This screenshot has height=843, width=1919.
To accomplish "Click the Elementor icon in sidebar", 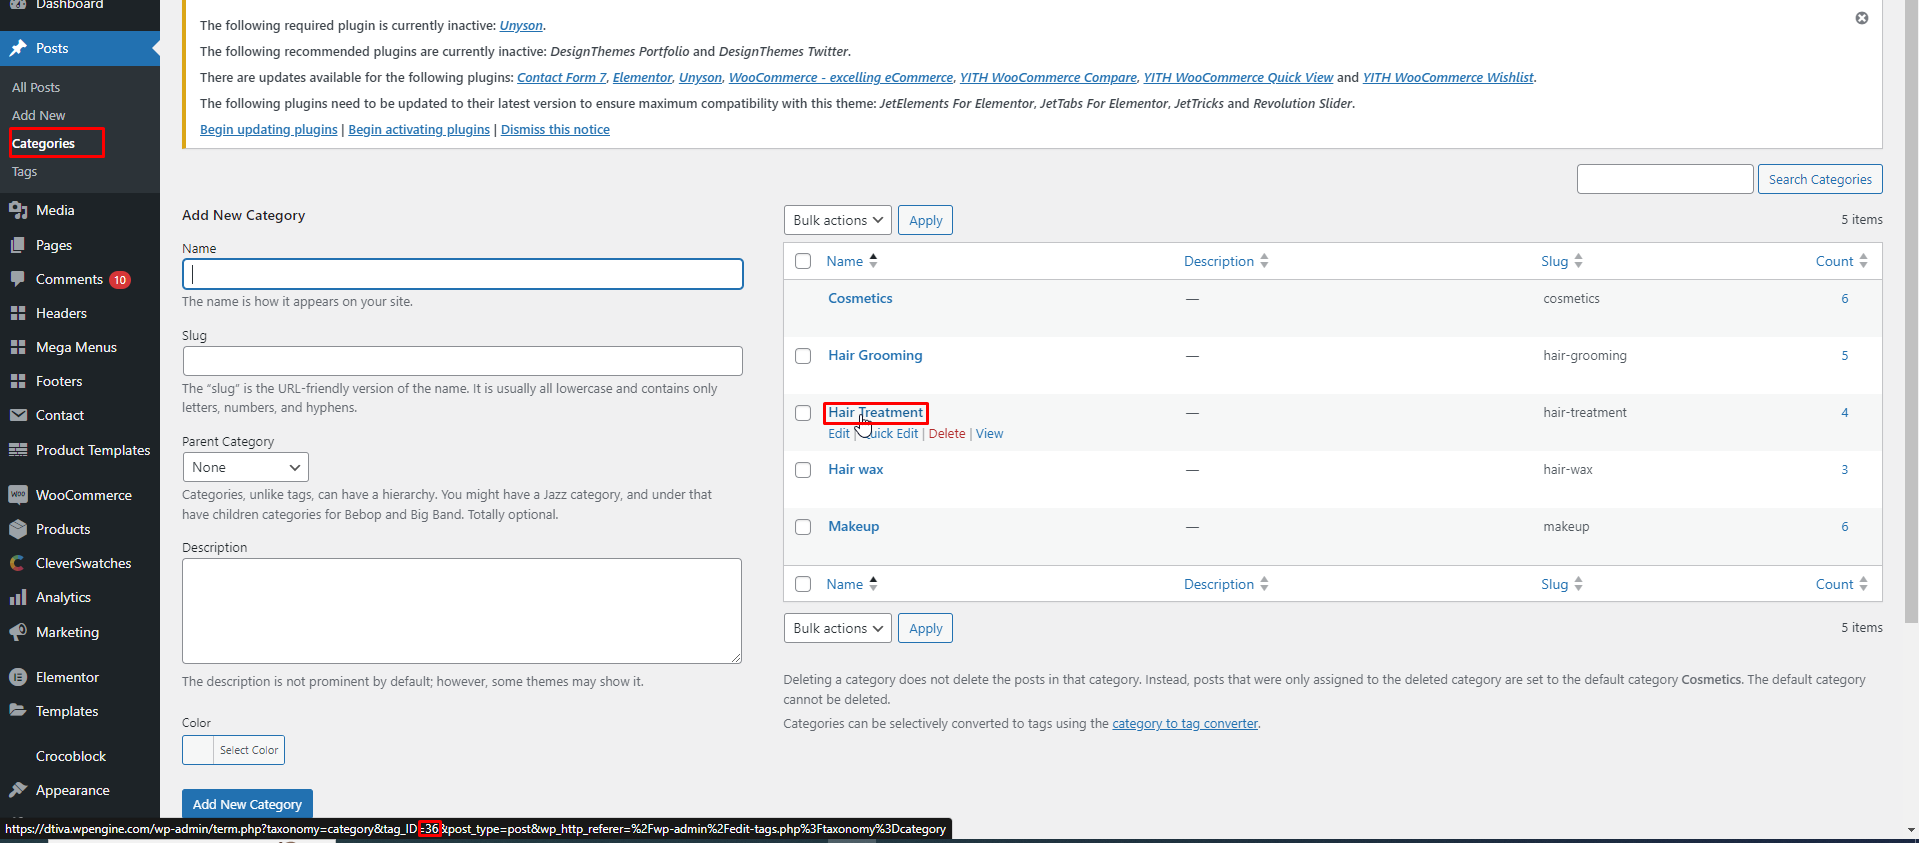I will pyautogui.click(x=18, y=677).
